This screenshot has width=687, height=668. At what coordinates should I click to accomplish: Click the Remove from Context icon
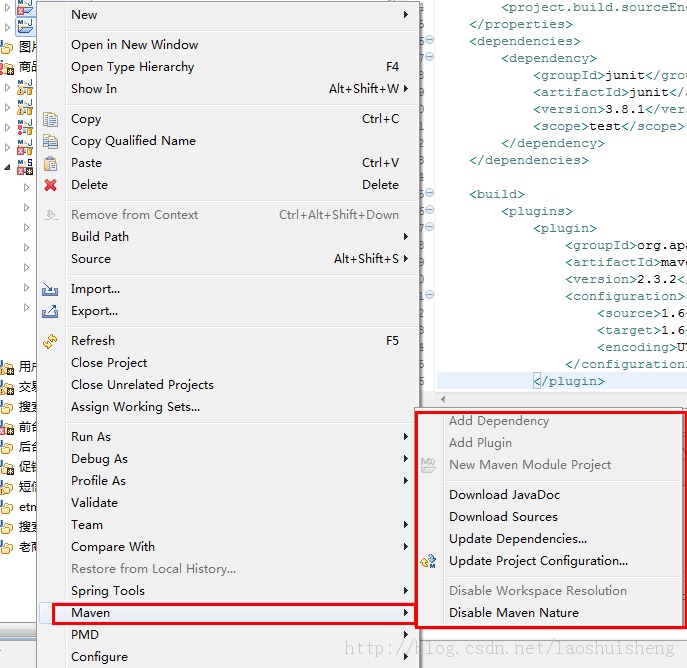[x=51, y=215]
